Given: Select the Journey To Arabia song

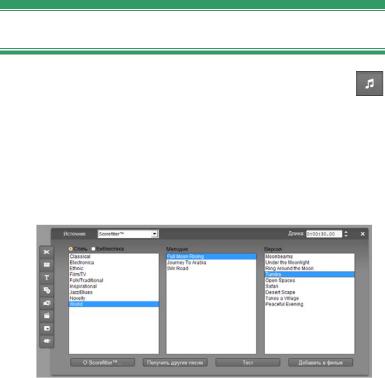Looking at the screenshot, I should pyautogui.click(x=211, y=262).
